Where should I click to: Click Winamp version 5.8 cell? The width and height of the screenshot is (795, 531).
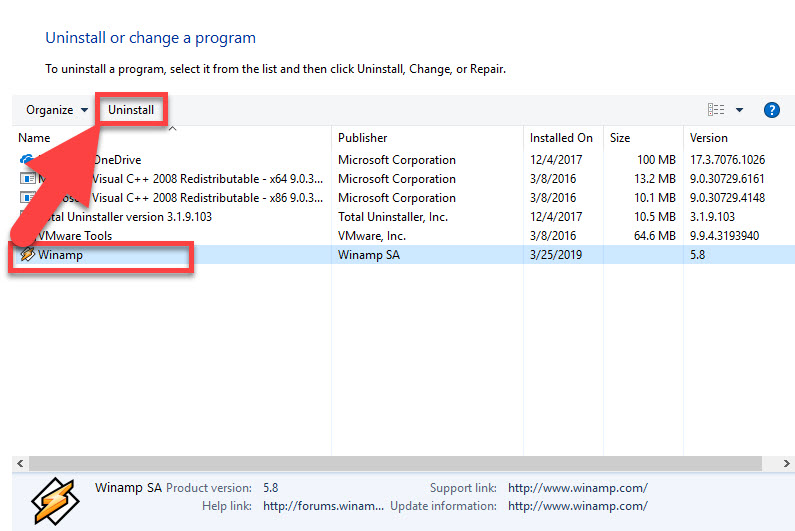[697, 255]
